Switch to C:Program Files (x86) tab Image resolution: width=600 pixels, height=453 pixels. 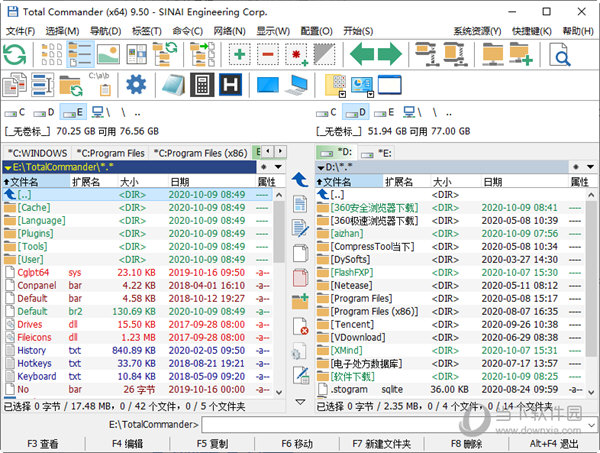[201, 153]
